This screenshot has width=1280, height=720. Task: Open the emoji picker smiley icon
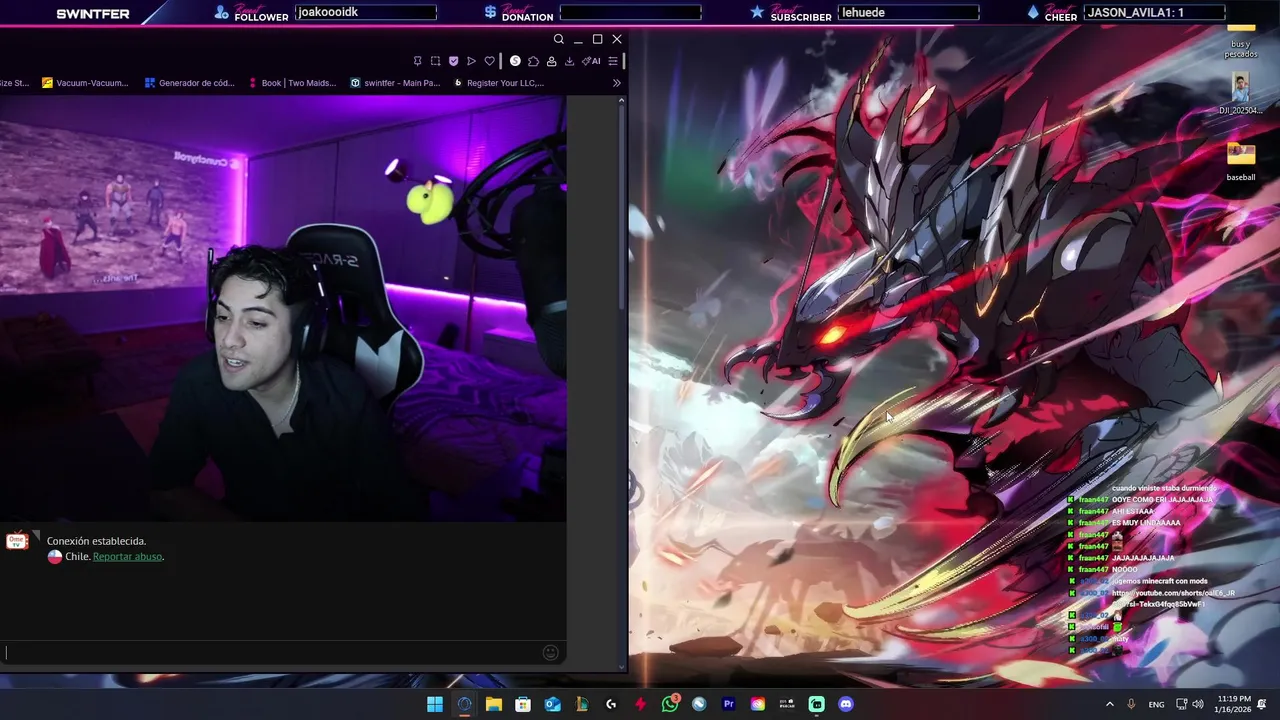click(x=550, y=653)
